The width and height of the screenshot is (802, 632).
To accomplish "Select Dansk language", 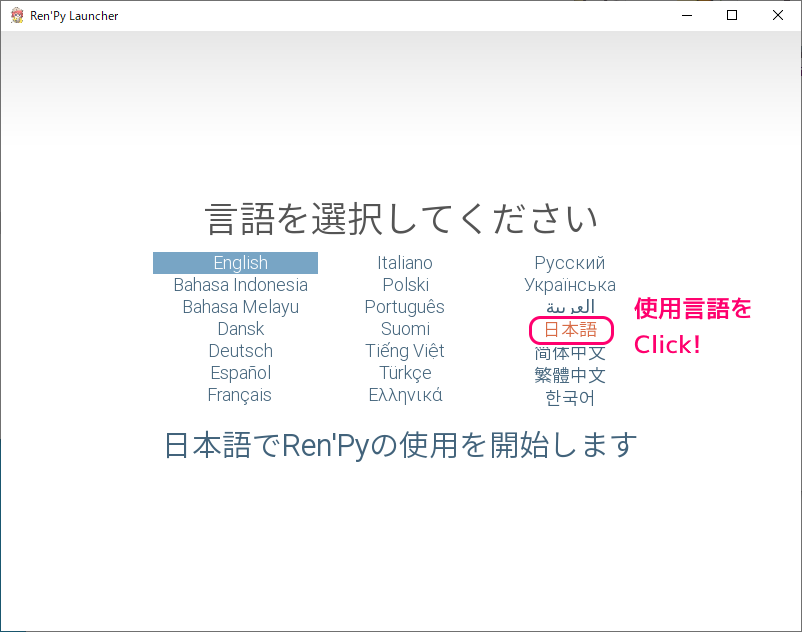I will (240, 329).
